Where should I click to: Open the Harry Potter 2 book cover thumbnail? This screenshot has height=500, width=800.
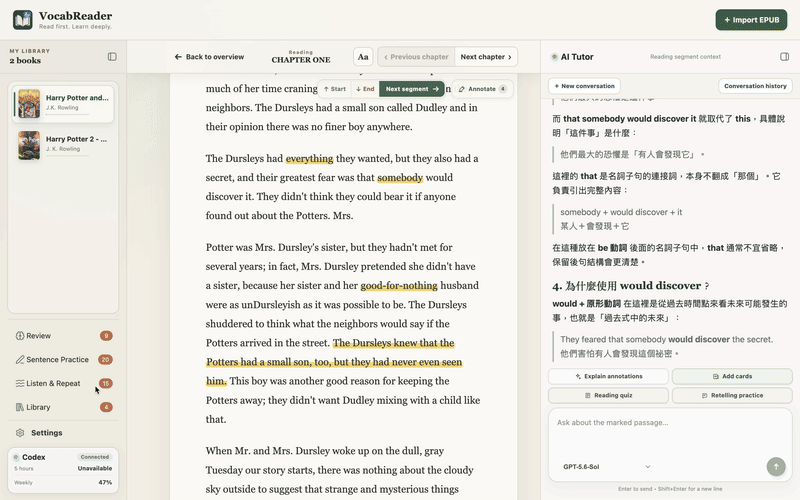pyautogui.click(x=29, y=145)
